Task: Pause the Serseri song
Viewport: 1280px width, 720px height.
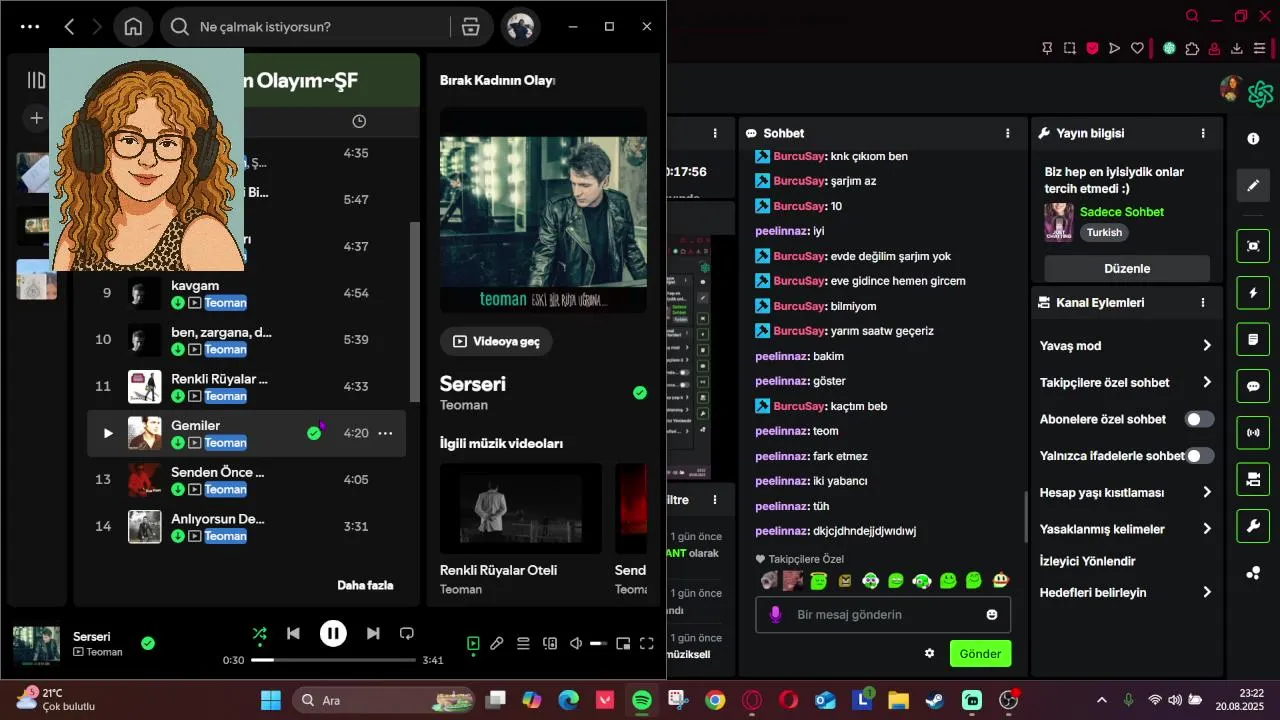Action: (333, 633)
